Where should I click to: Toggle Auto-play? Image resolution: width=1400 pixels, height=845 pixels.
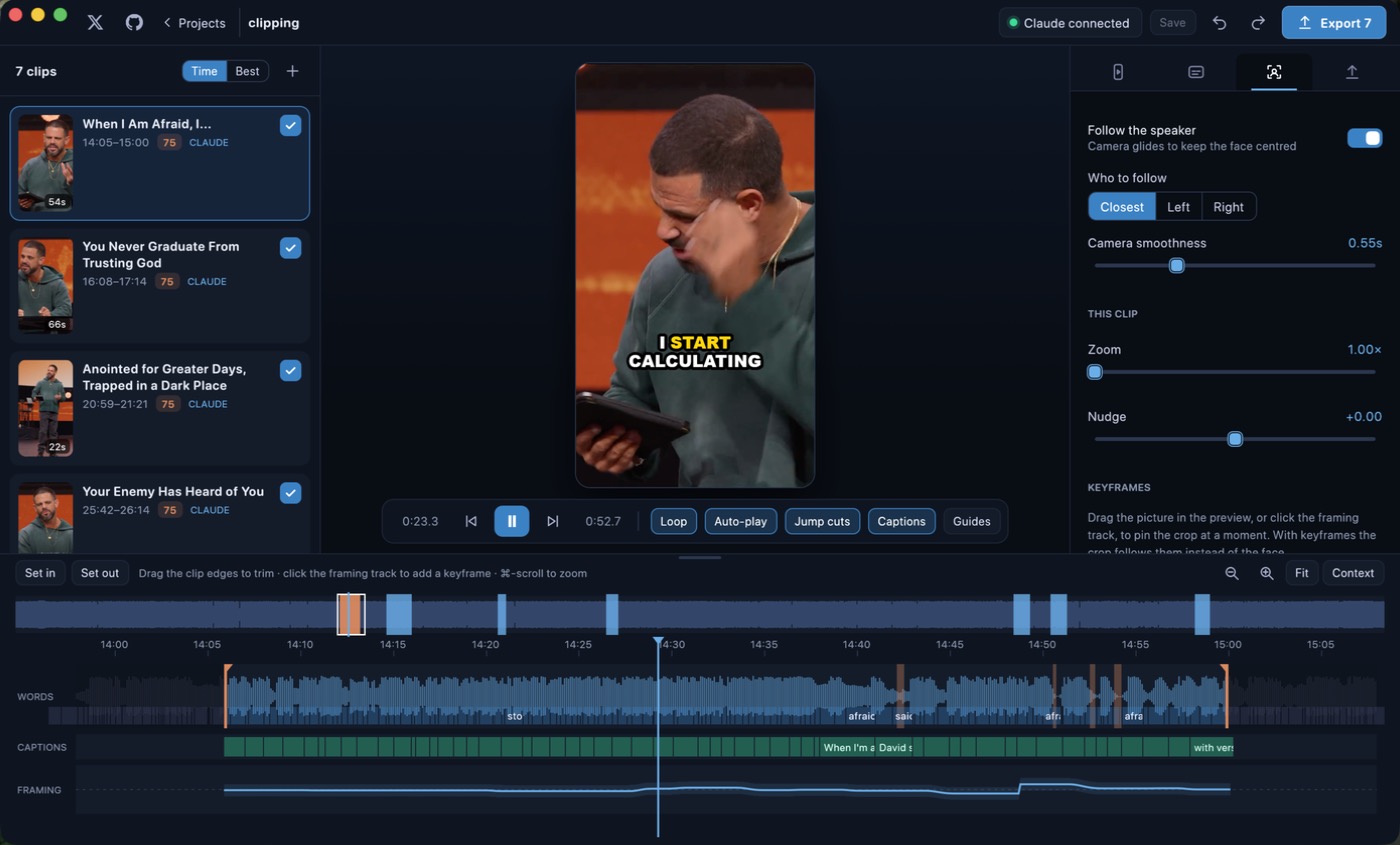pos(741,521)
